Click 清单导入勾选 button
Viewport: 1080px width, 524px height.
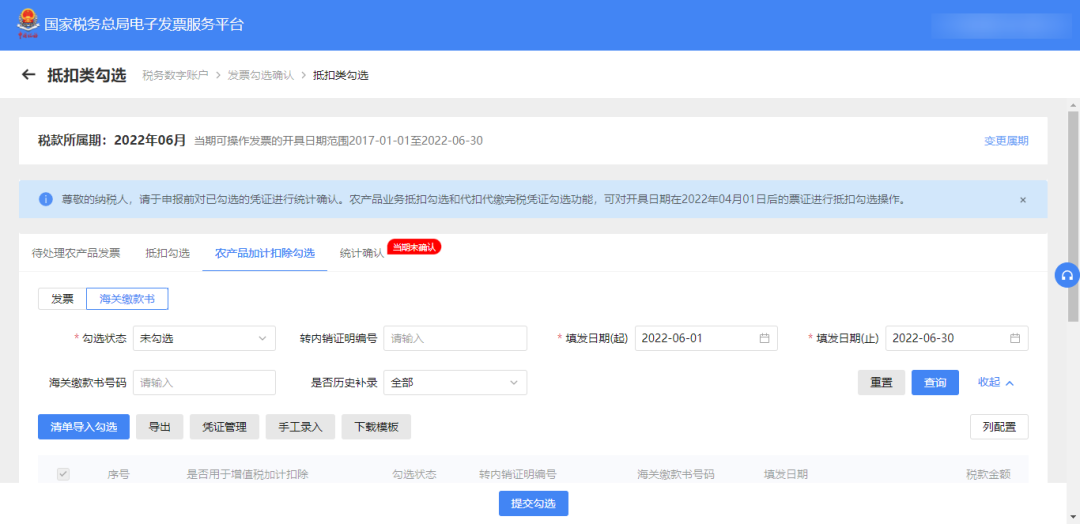pos(83,427)
